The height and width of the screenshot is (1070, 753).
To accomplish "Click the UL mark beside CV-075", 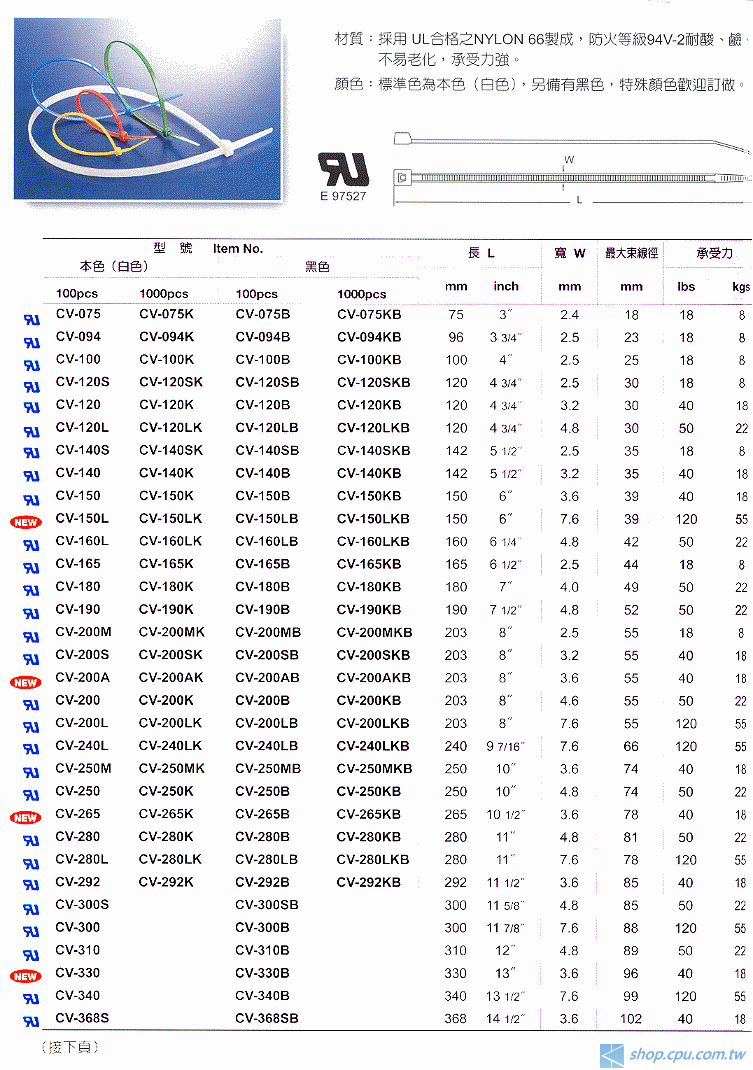I will 30,320.
